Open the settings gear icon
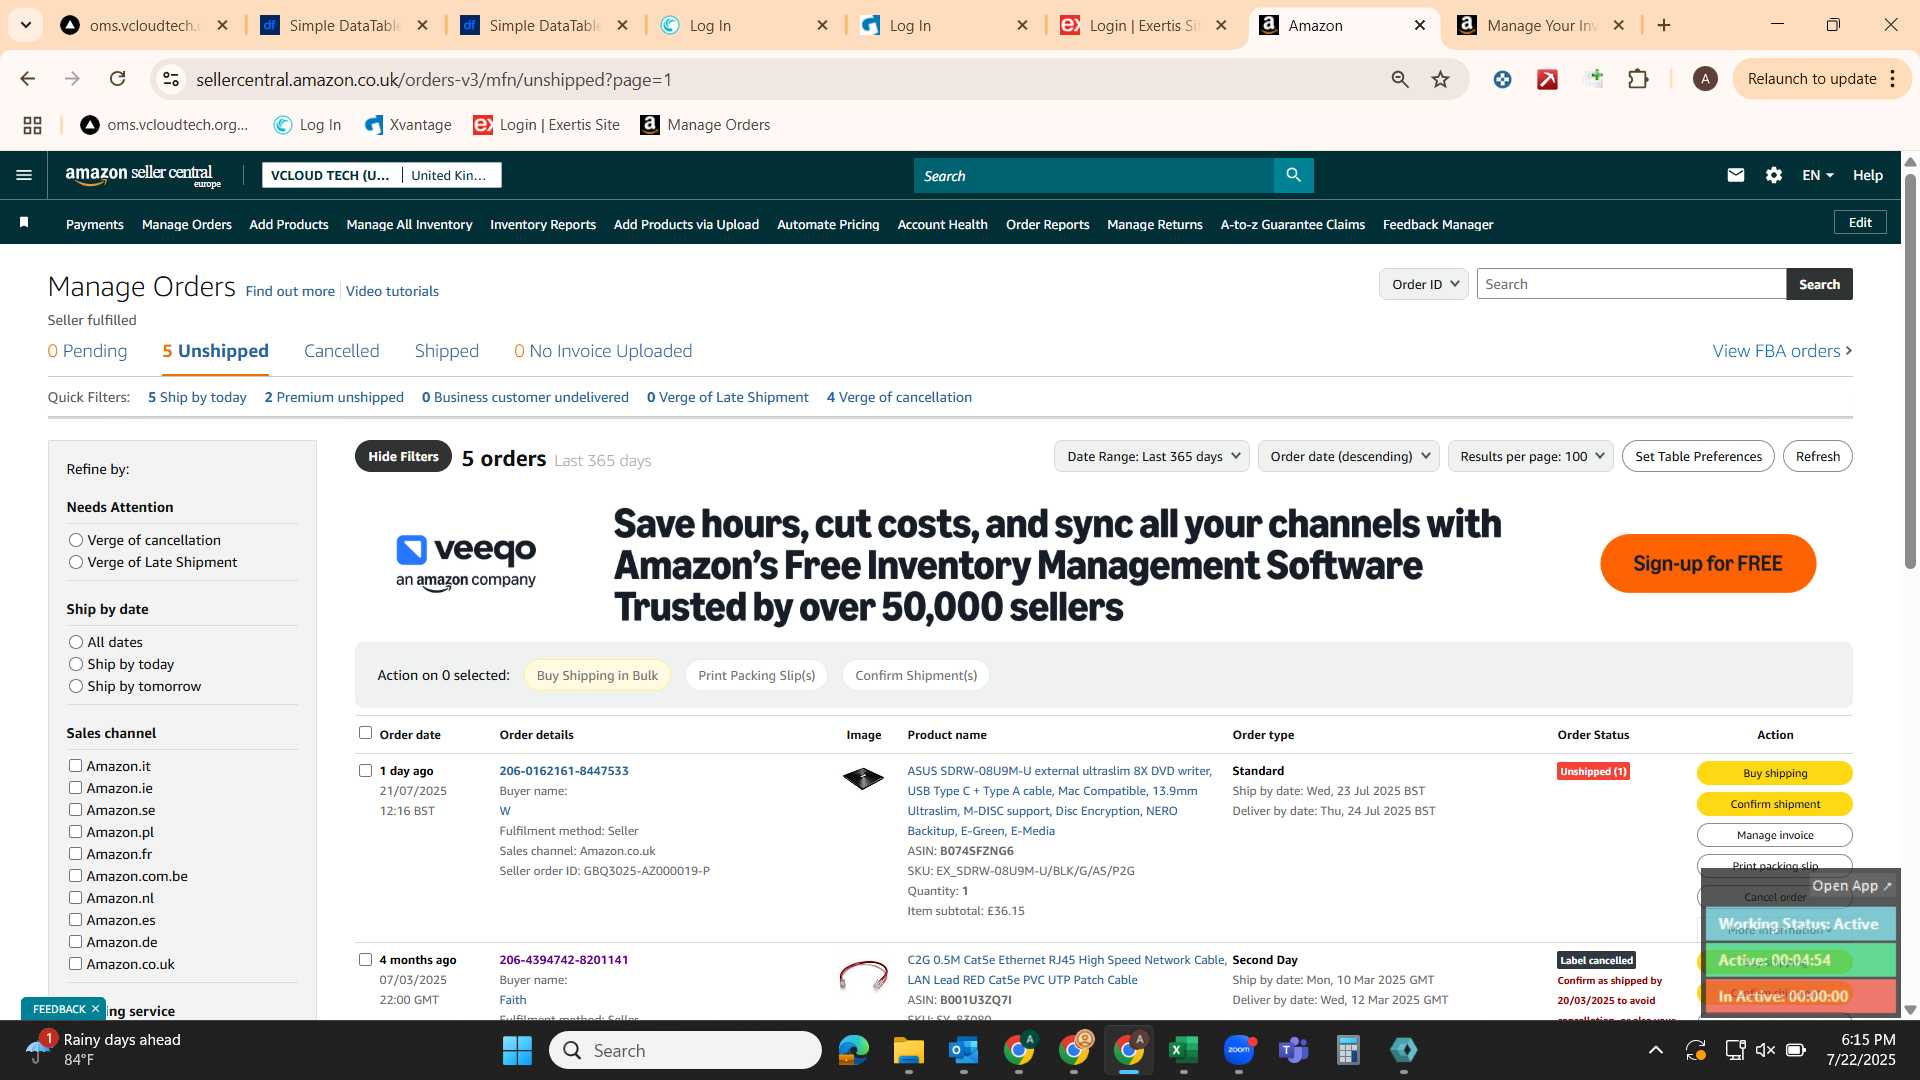Image resolution: width=1920 pixels, height=1080 pixels. click(1773, 175)
